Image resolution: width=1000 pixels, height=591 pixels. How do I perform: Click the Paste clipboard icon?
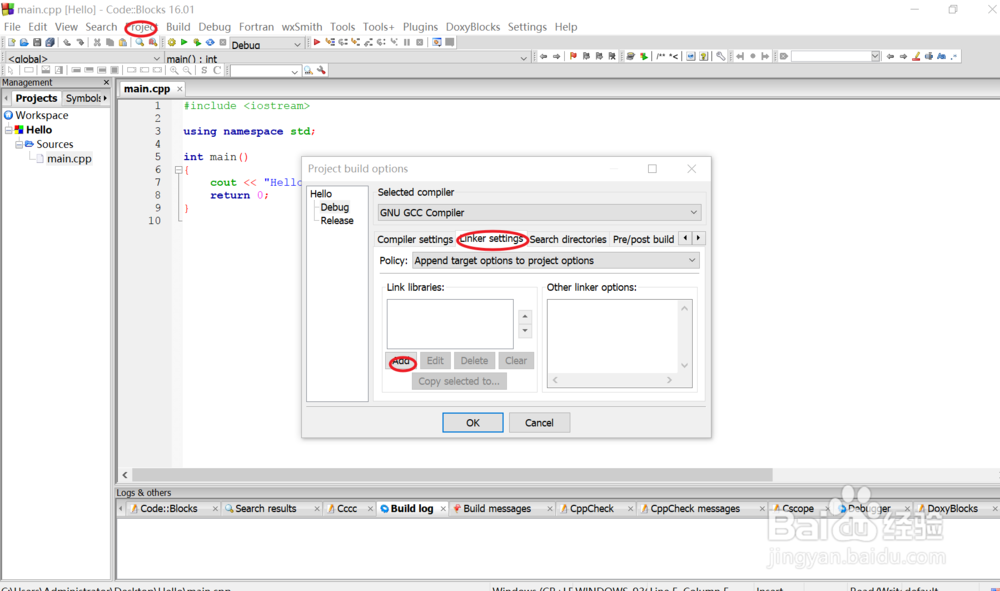(x=122, y=42)
